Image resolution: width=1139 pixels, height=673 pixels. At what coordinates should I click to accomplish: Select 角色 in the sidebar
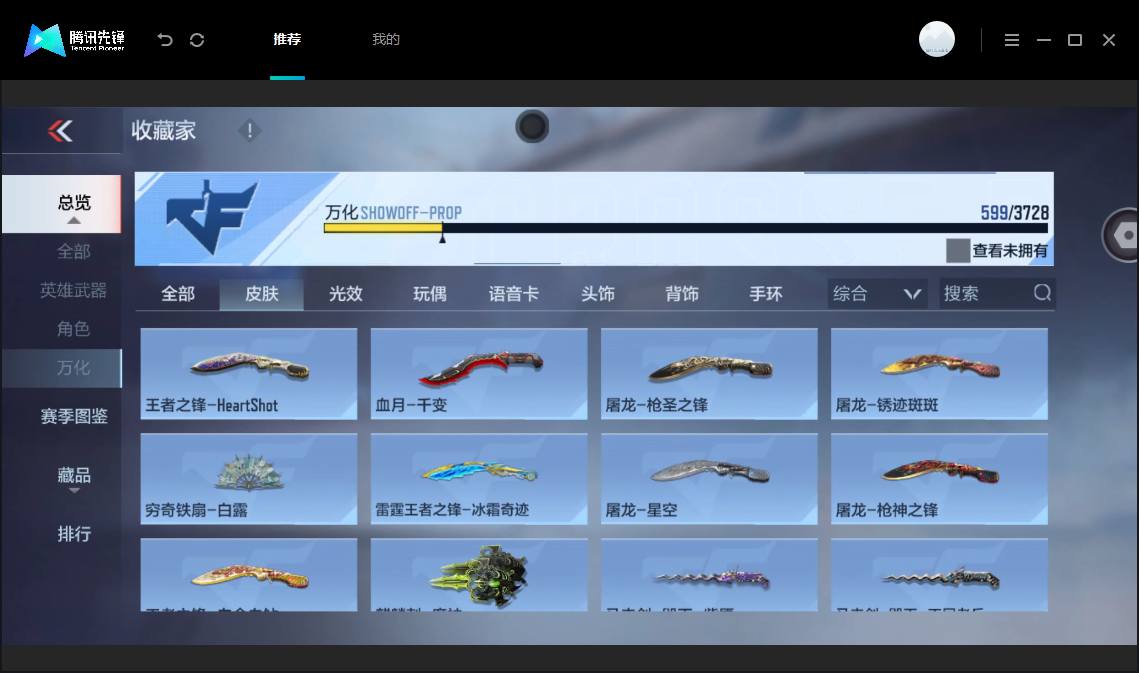coord(74,329)
